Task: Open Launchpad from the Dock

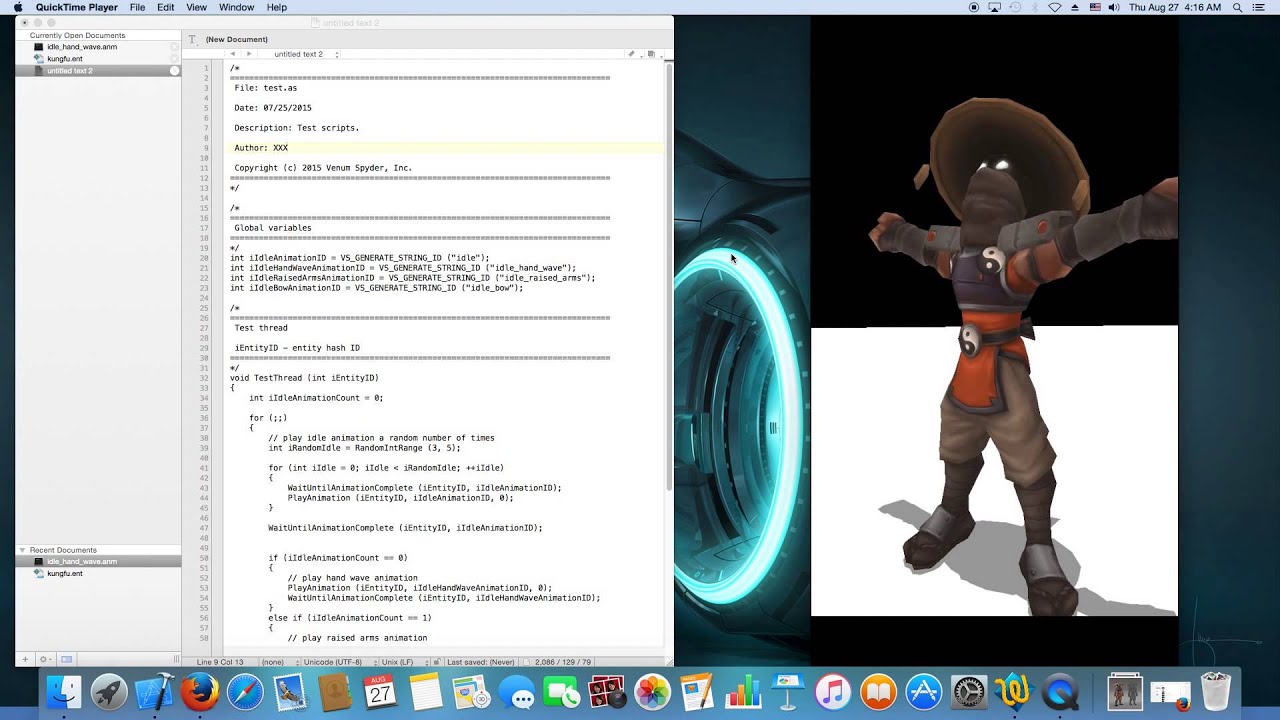Action: click(x=109, y=692)
